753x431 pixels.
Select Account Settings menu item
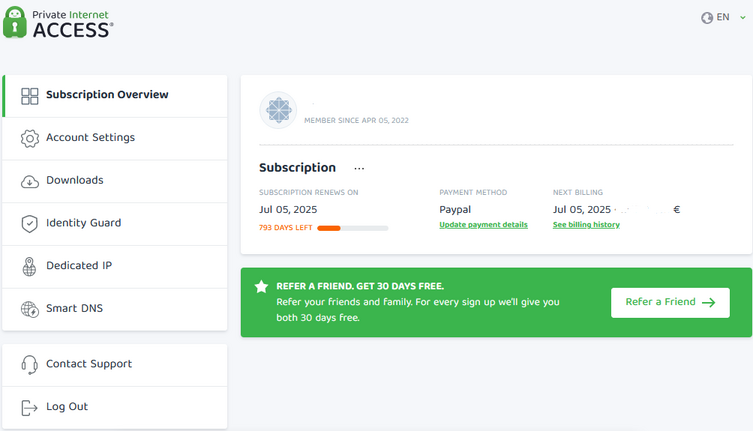tap(115, 138)
